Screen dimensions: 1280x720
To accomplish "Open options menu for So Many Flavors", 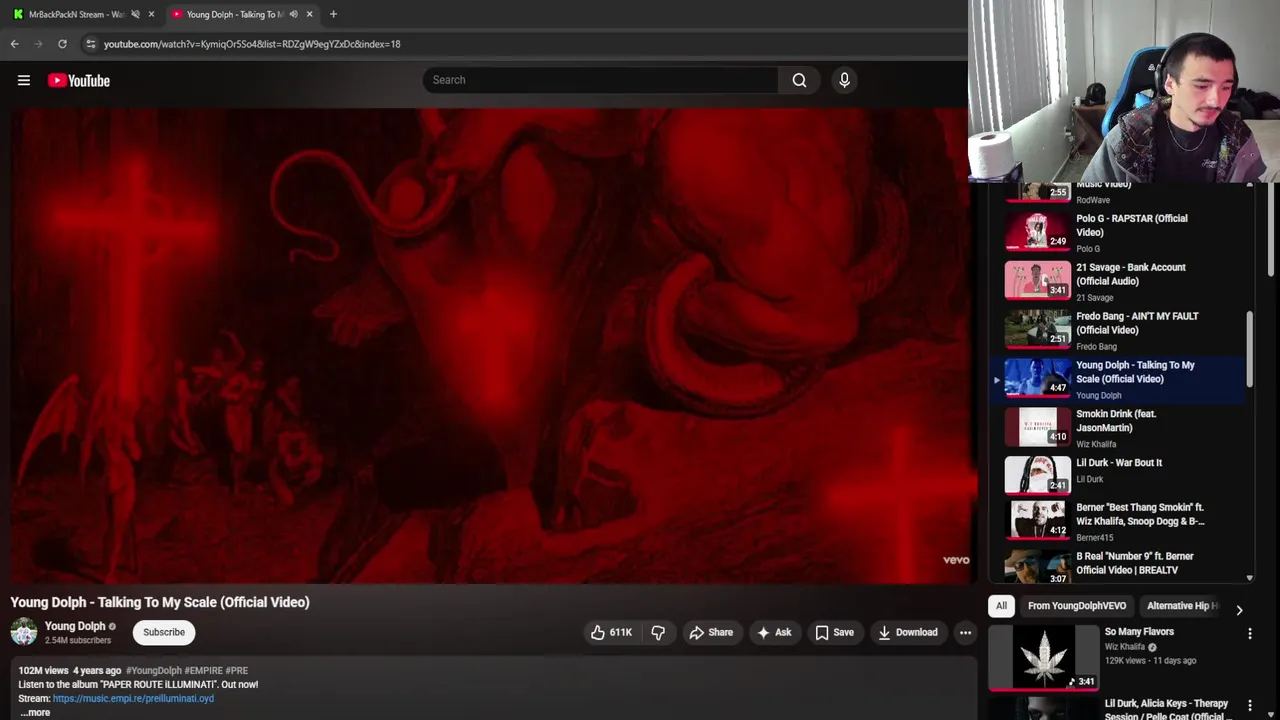I will [x=1249, y=633].
